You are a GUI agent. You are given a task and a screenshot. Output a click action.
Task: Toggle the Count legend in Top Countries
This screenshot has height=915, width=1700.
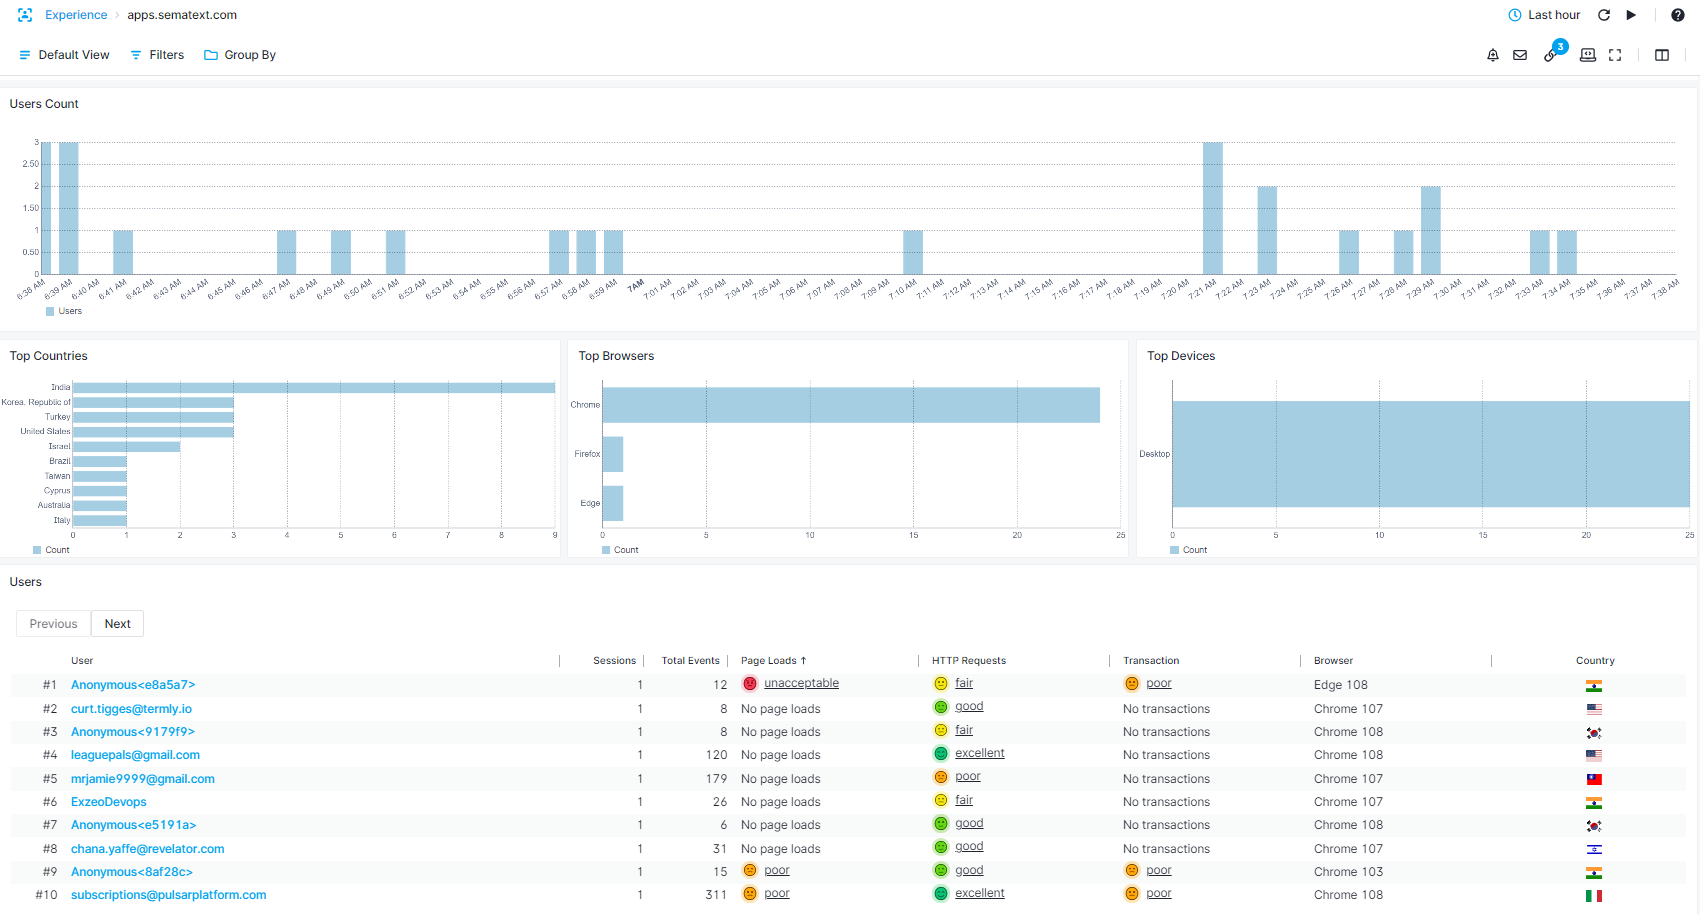[51, 550]
